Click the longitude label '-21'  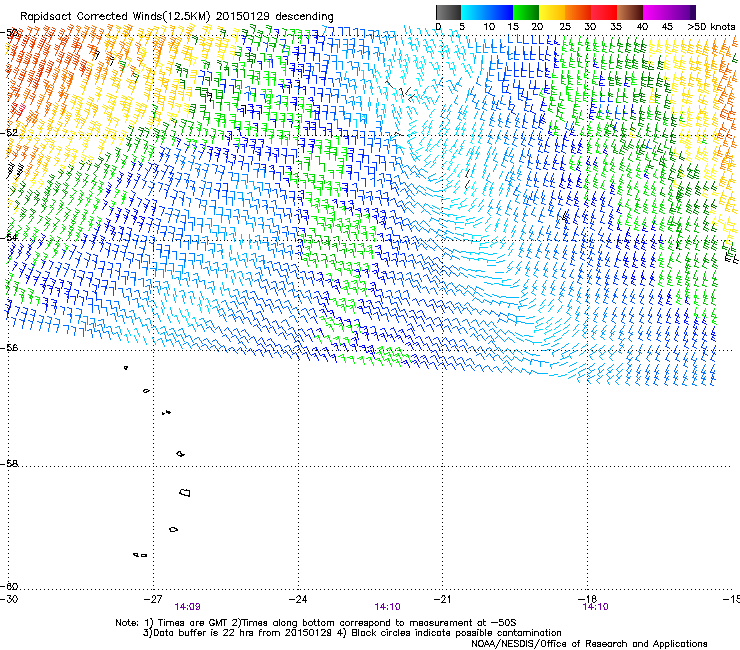442,599
